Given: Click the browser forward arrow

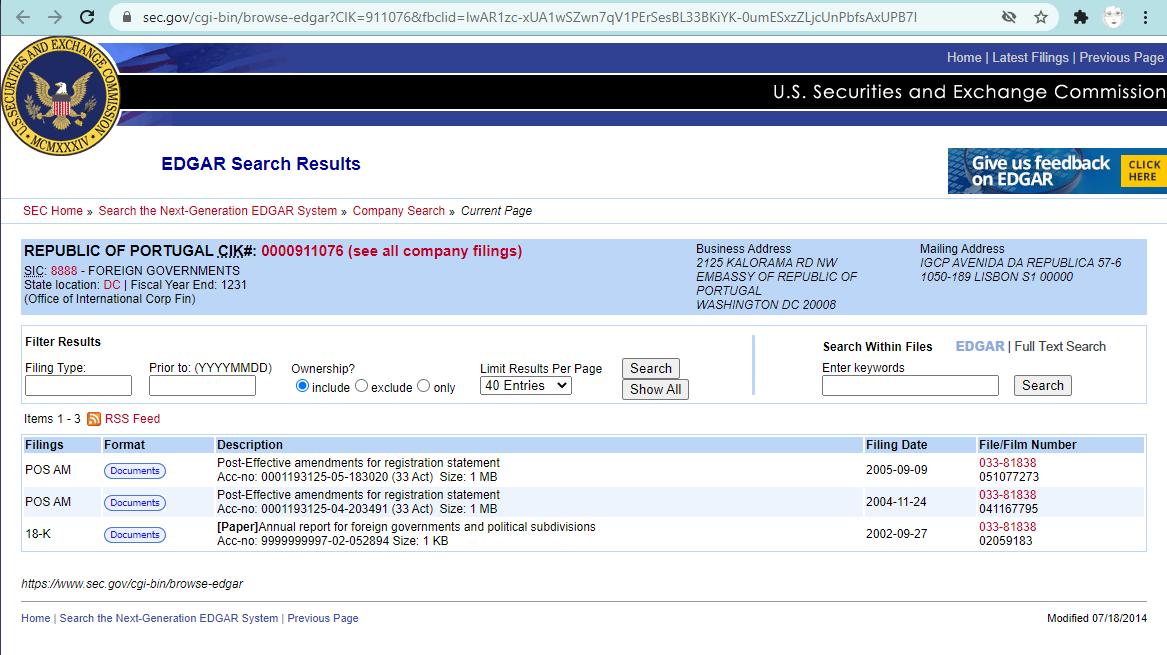Looking at the screenshot, I should pyautogui.click(x=55, y=17).
